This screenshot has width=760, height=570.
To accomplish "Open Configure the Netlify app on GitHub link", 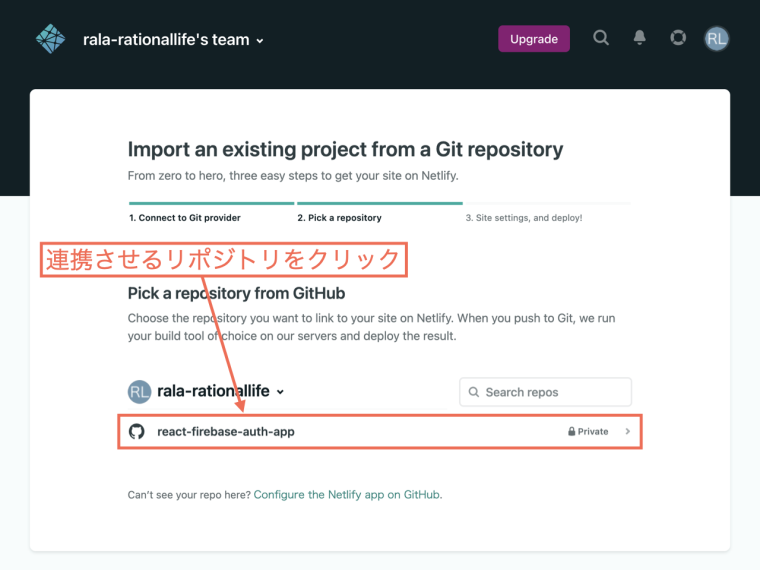I will pyautogui.click(x=347, y=494).
